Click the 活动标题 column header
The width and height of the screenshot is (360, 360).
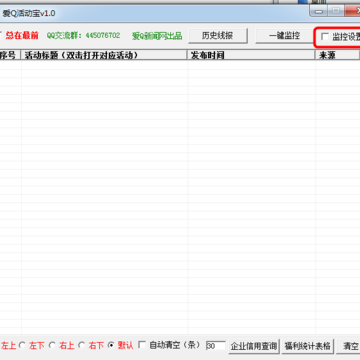click(104, 55)
